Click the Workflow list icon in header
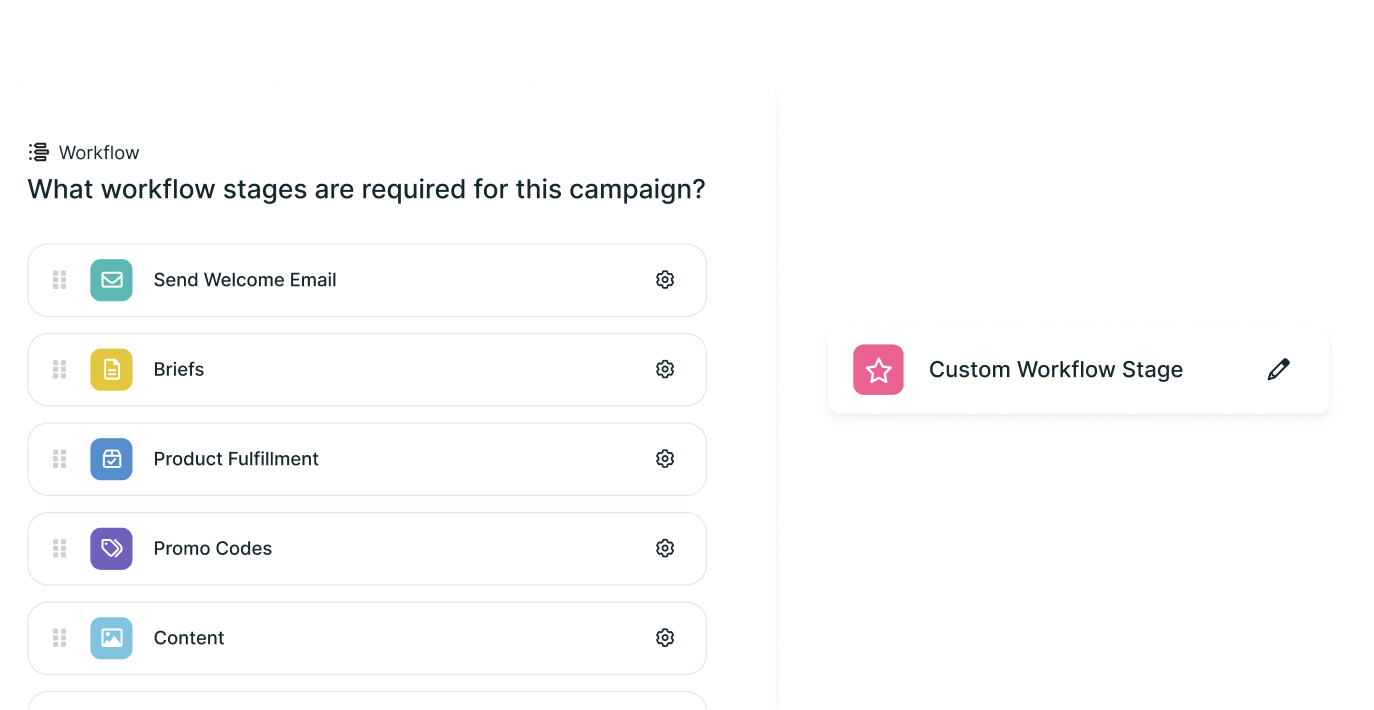The height and width of the screenshot is (710, 1374). [x=39, y=152]
